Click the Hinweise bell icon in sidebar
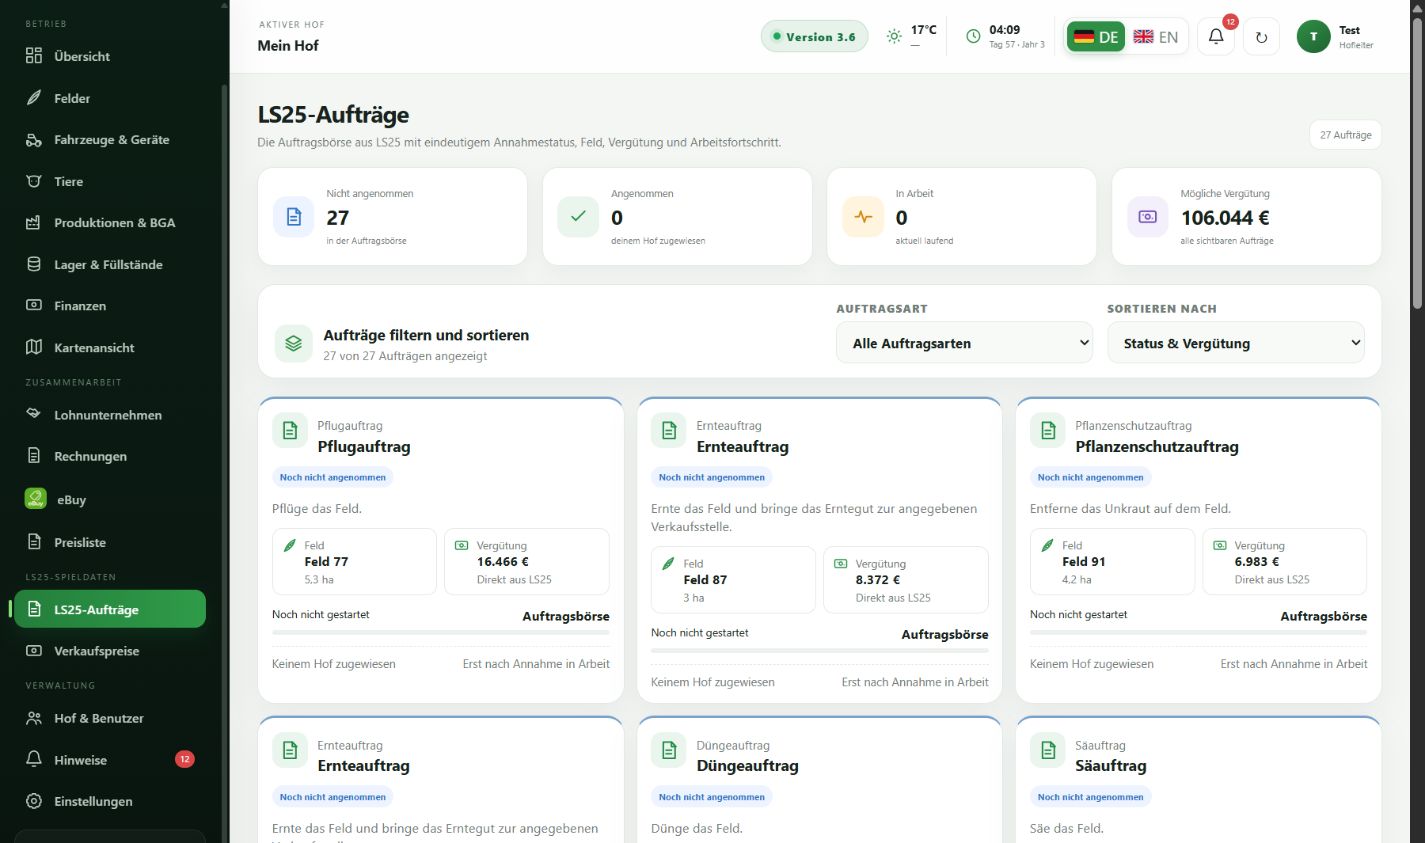1425x843 pixels. 34,760
